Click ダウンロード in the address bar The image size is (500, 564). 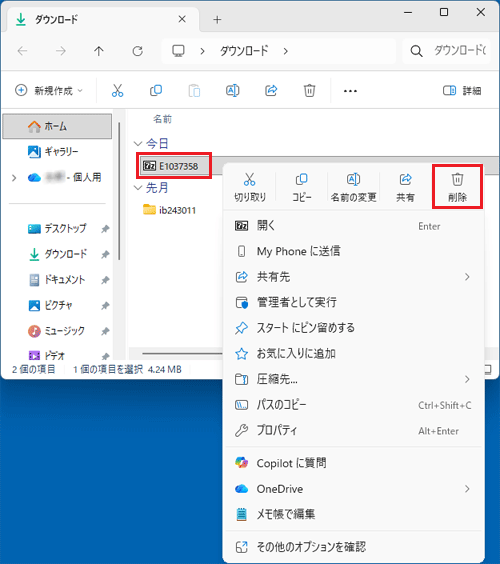tap(244, 51)
